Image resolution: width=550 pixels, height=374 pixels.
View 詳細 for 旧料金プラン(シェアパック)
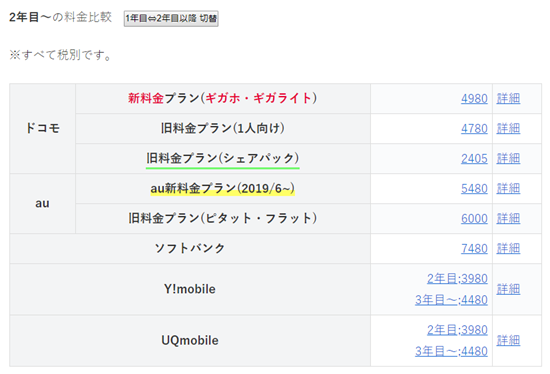(508, 159)
